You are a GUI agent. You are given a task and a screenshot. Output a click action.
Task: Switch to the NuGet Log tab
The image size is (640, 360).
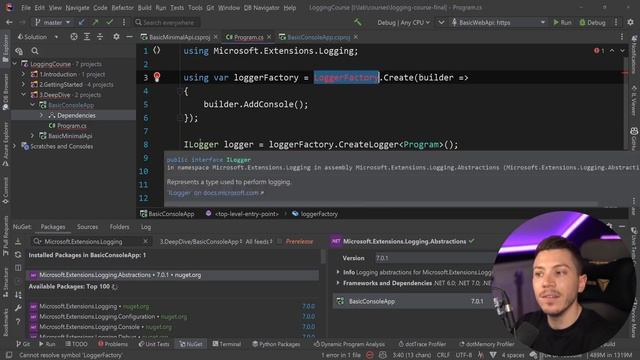coord(146,227)
